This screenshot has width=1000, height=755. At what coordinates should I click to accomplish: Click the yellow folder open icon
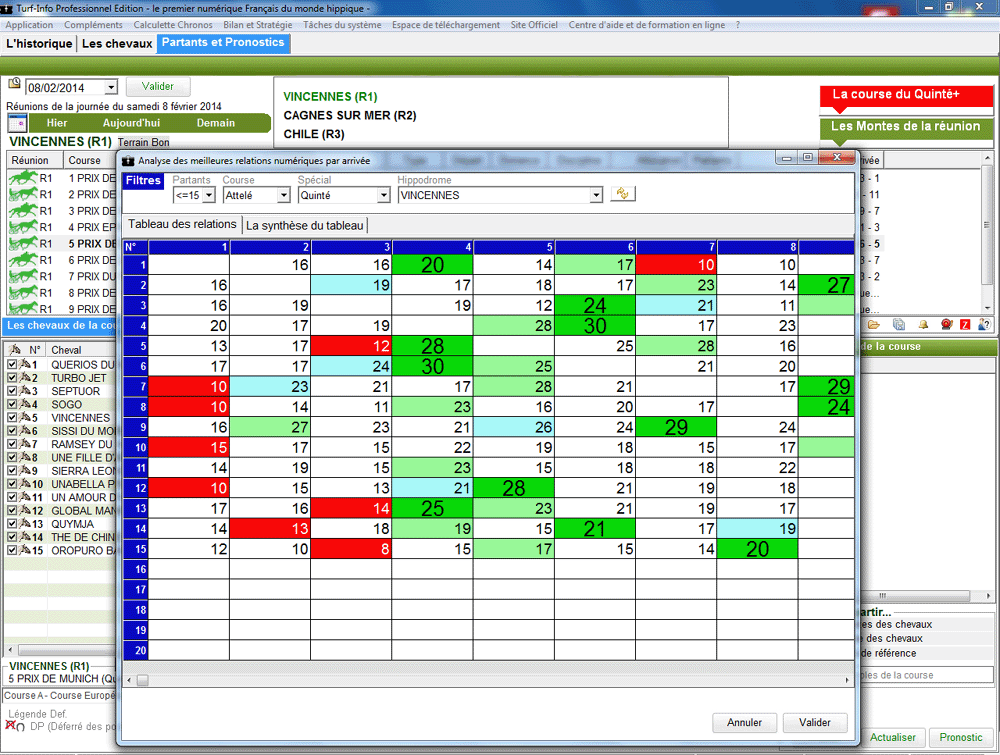click(x=873, y=325)
